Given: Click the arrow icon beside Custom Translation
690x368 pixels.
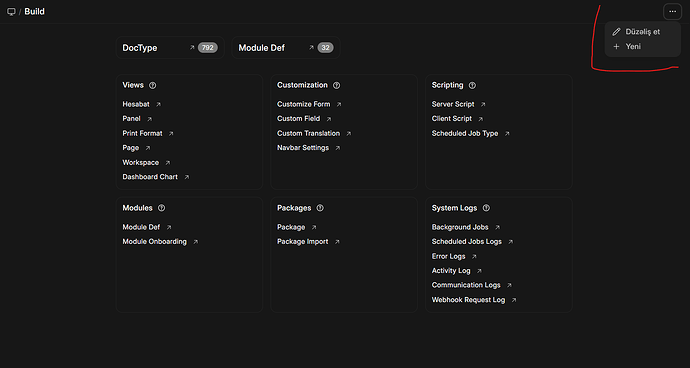Looking at the screenshot, I should pos(349,134).
